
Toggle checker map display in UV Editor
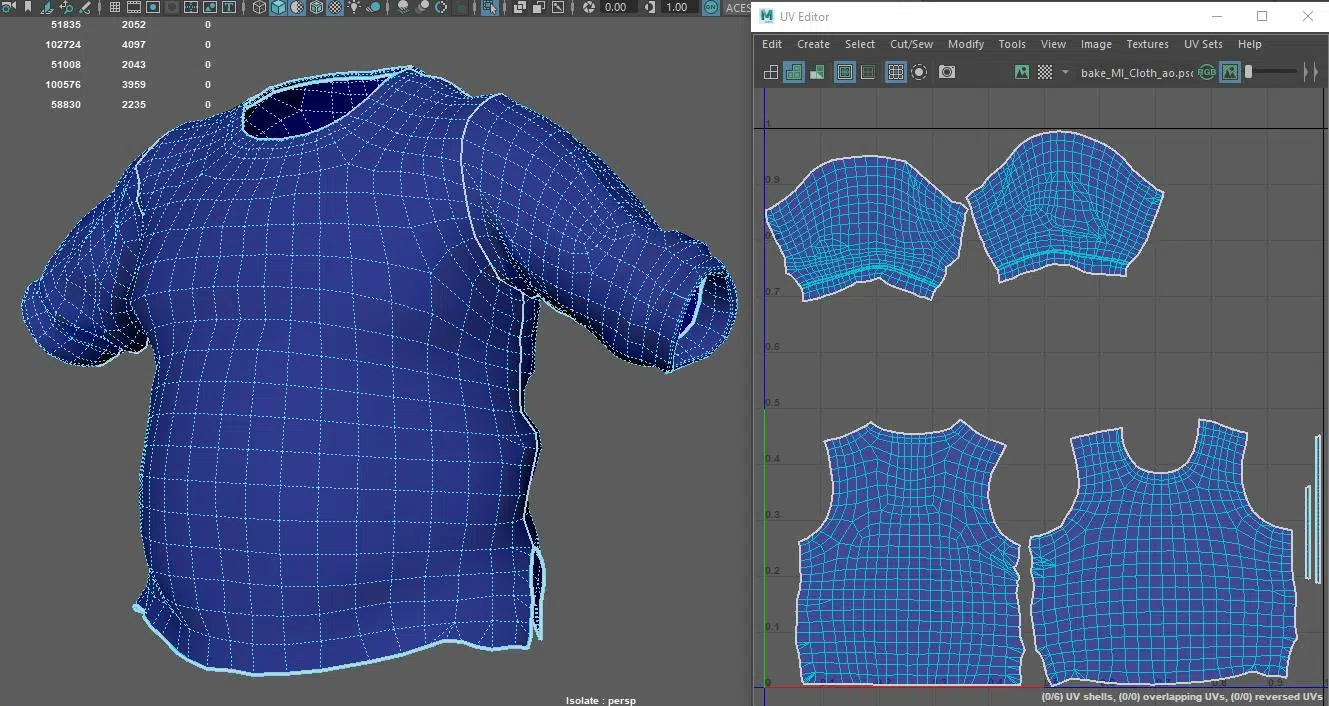1045,72
